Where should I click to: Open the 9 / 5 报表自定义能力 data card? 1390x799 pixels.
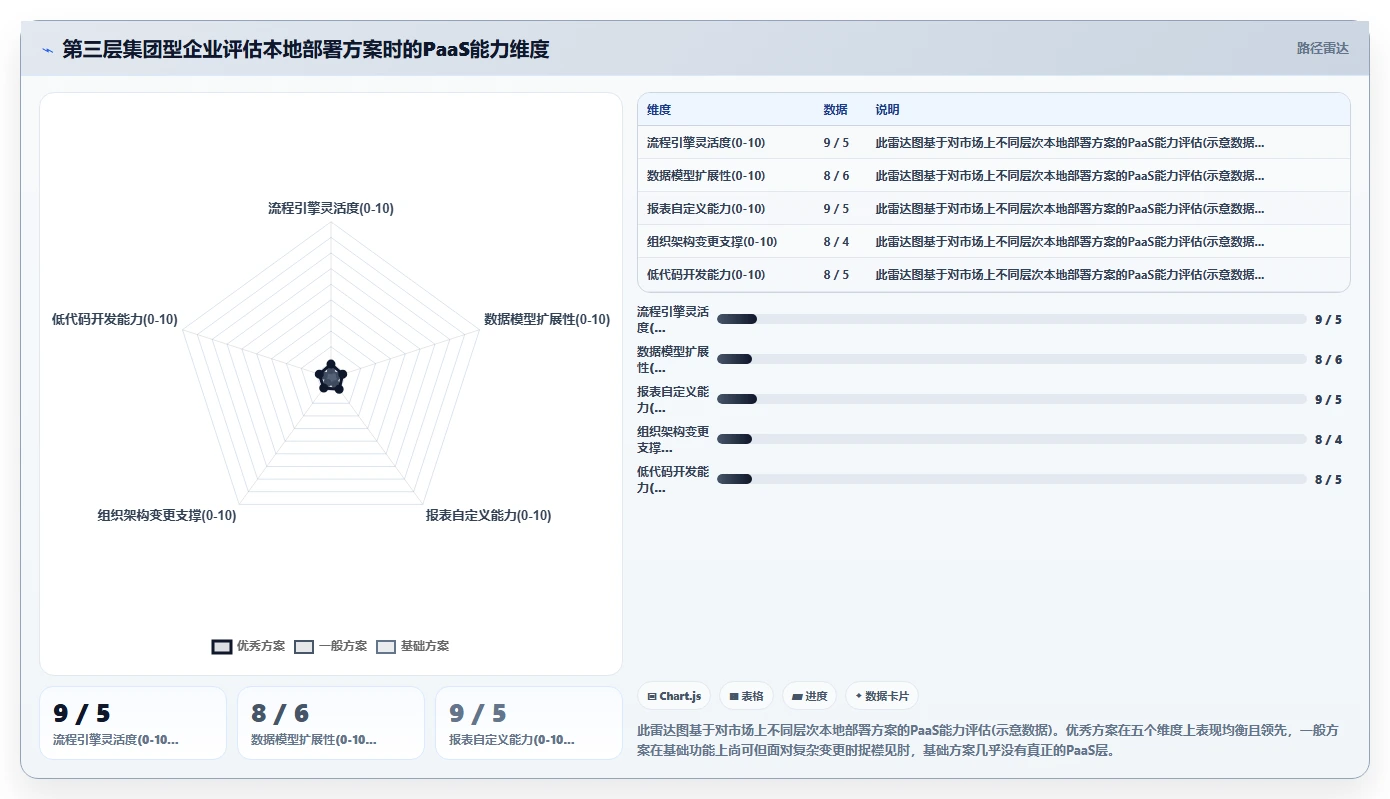pyautogui.click(x=529, y=723)
